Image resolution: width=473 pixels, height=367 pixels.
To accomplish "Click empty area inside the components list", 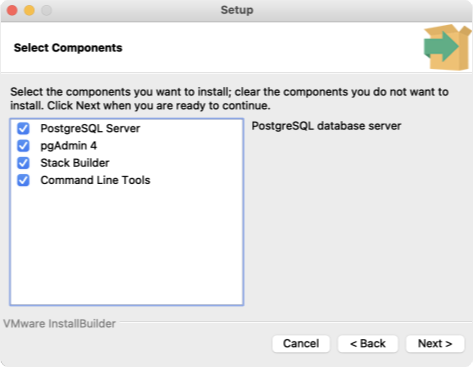I will (x=127, y=247).
